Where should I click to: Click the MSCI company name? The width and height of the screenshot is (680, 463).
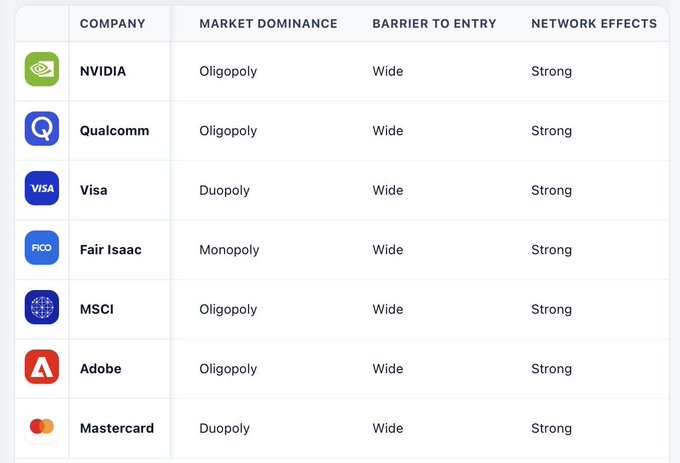coord(97,309)
